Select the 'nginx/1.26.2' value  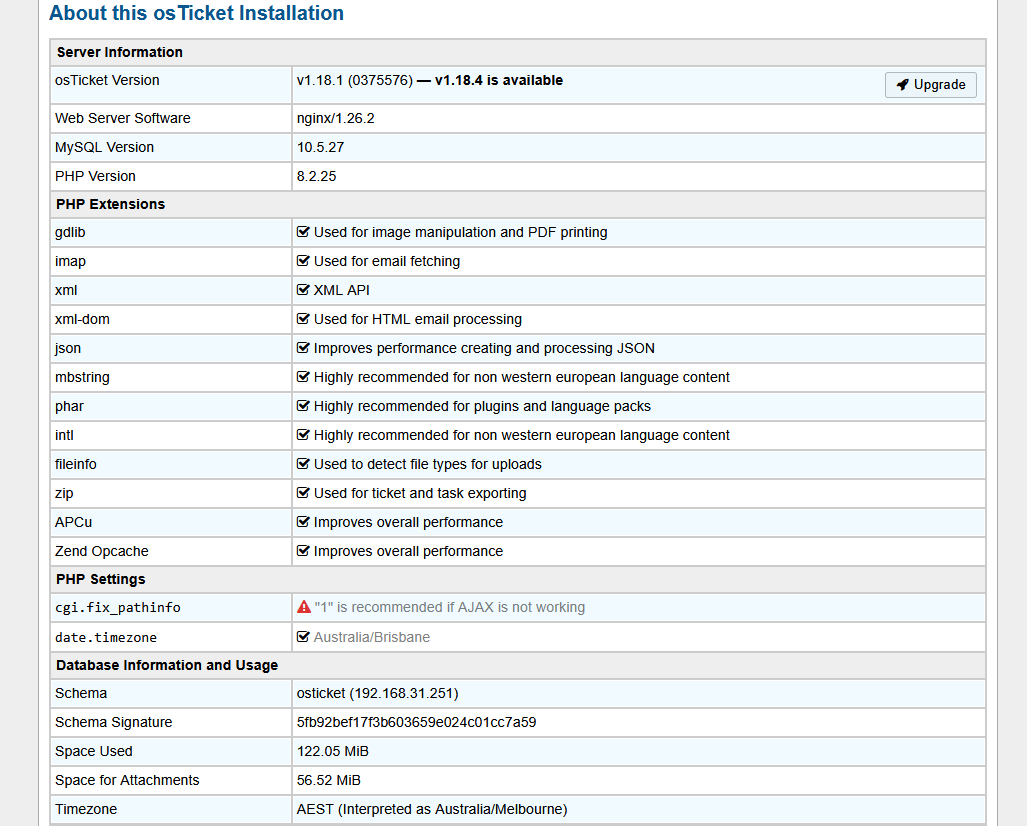pyautogui.click(x=335, y=119)
